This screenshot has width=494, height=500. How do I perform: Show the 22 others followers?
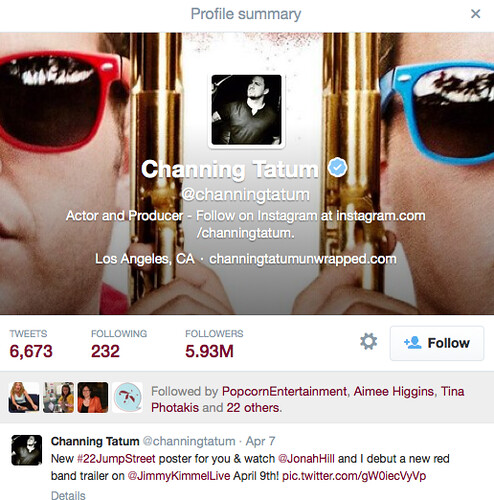pos(253,408)
